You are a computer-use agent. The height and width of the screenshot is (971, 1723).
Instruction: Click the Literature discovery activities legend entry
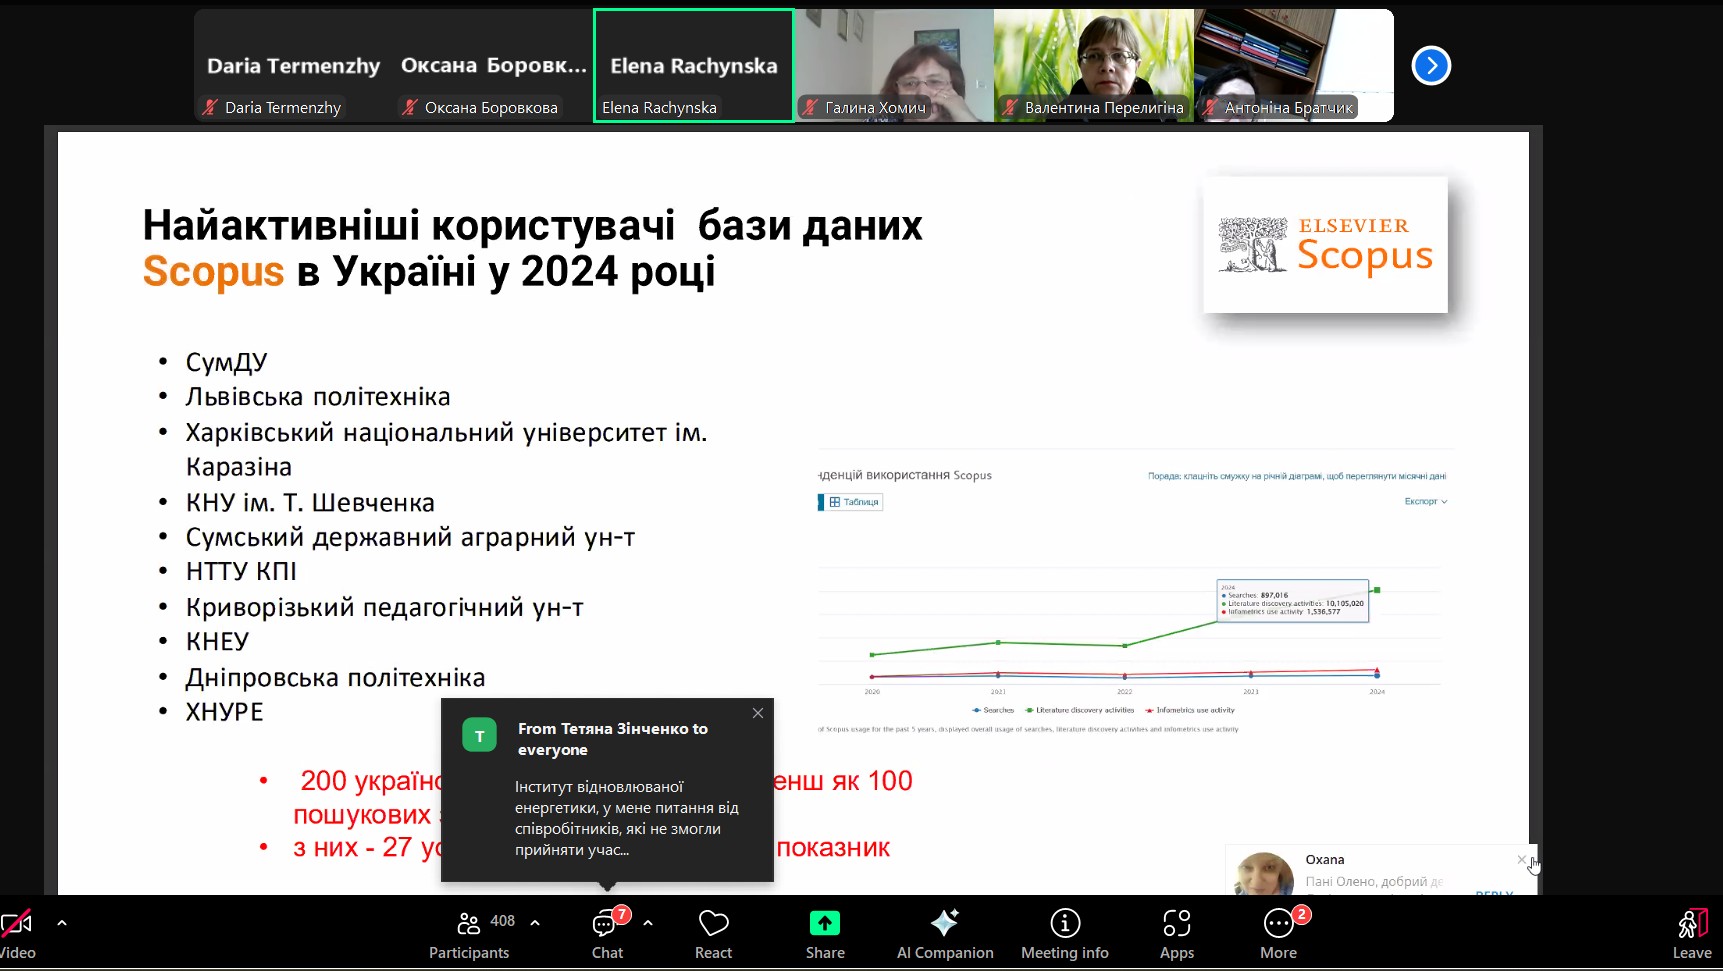click(1079, 710)
